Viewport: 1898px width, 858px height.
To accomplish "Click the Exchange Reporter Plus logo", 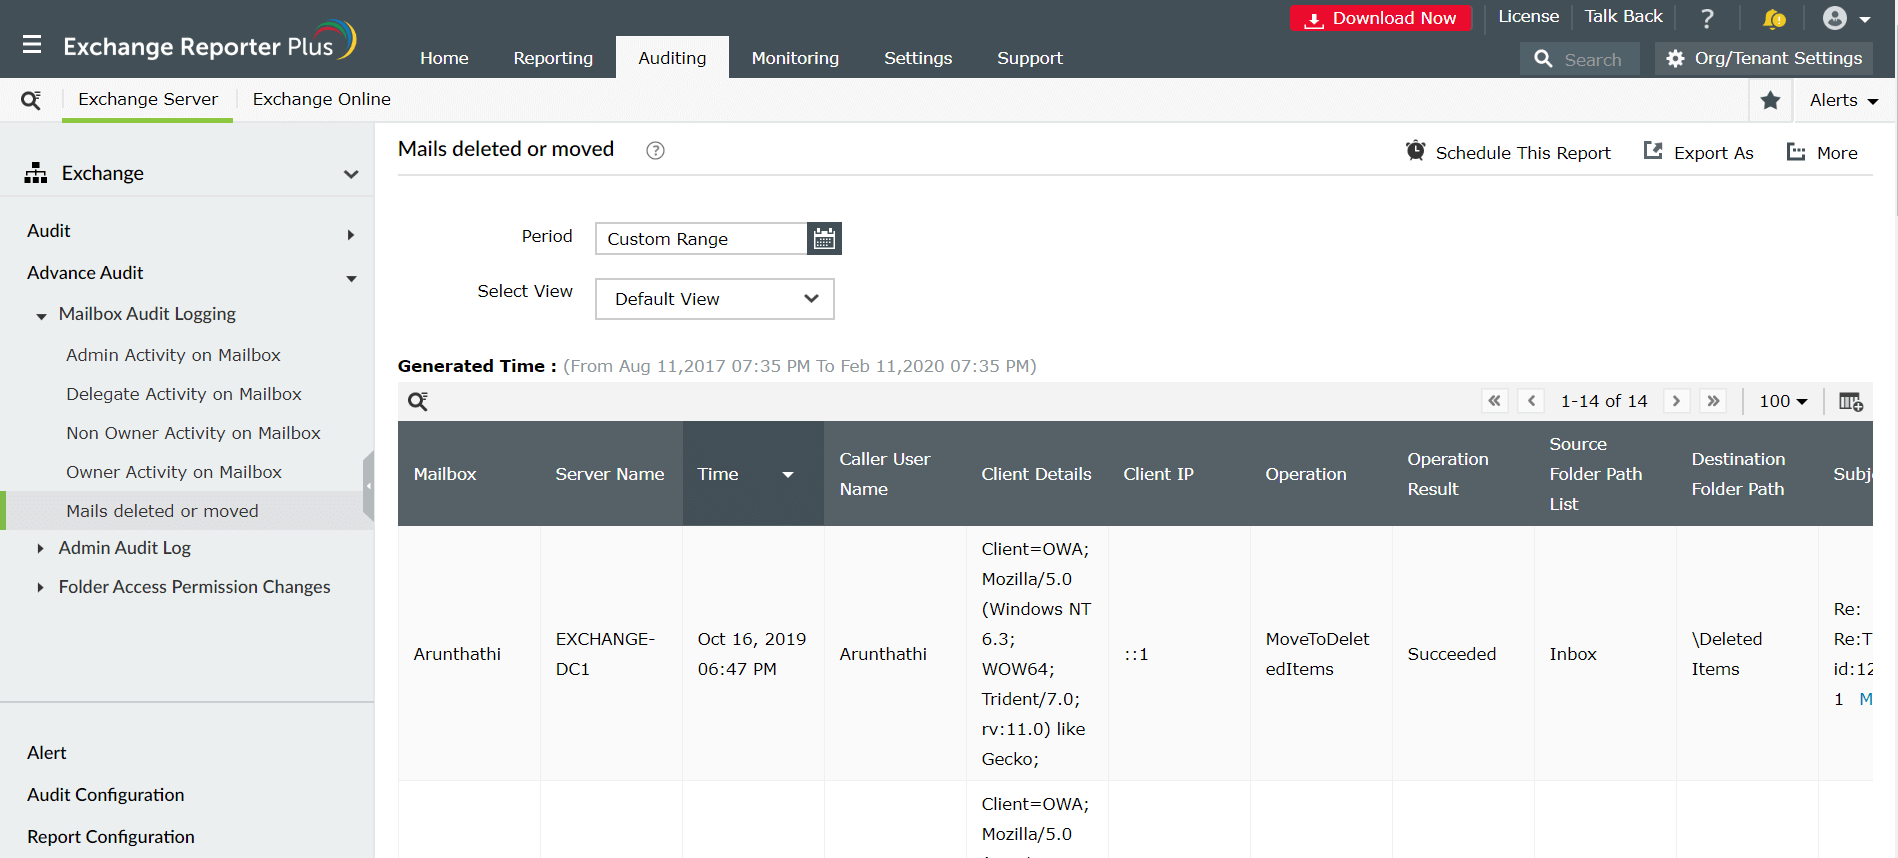I will point(209,43).
